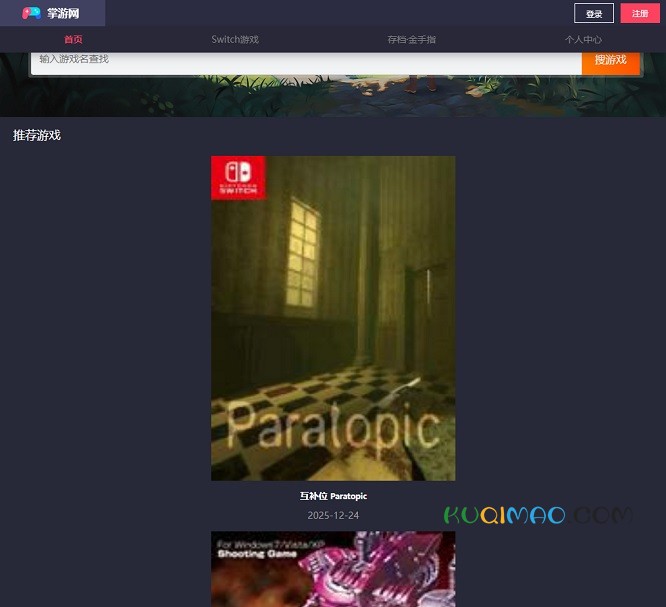Click the 注册 register button
This screenshot has height=607, width=666.
click(640, 13)
